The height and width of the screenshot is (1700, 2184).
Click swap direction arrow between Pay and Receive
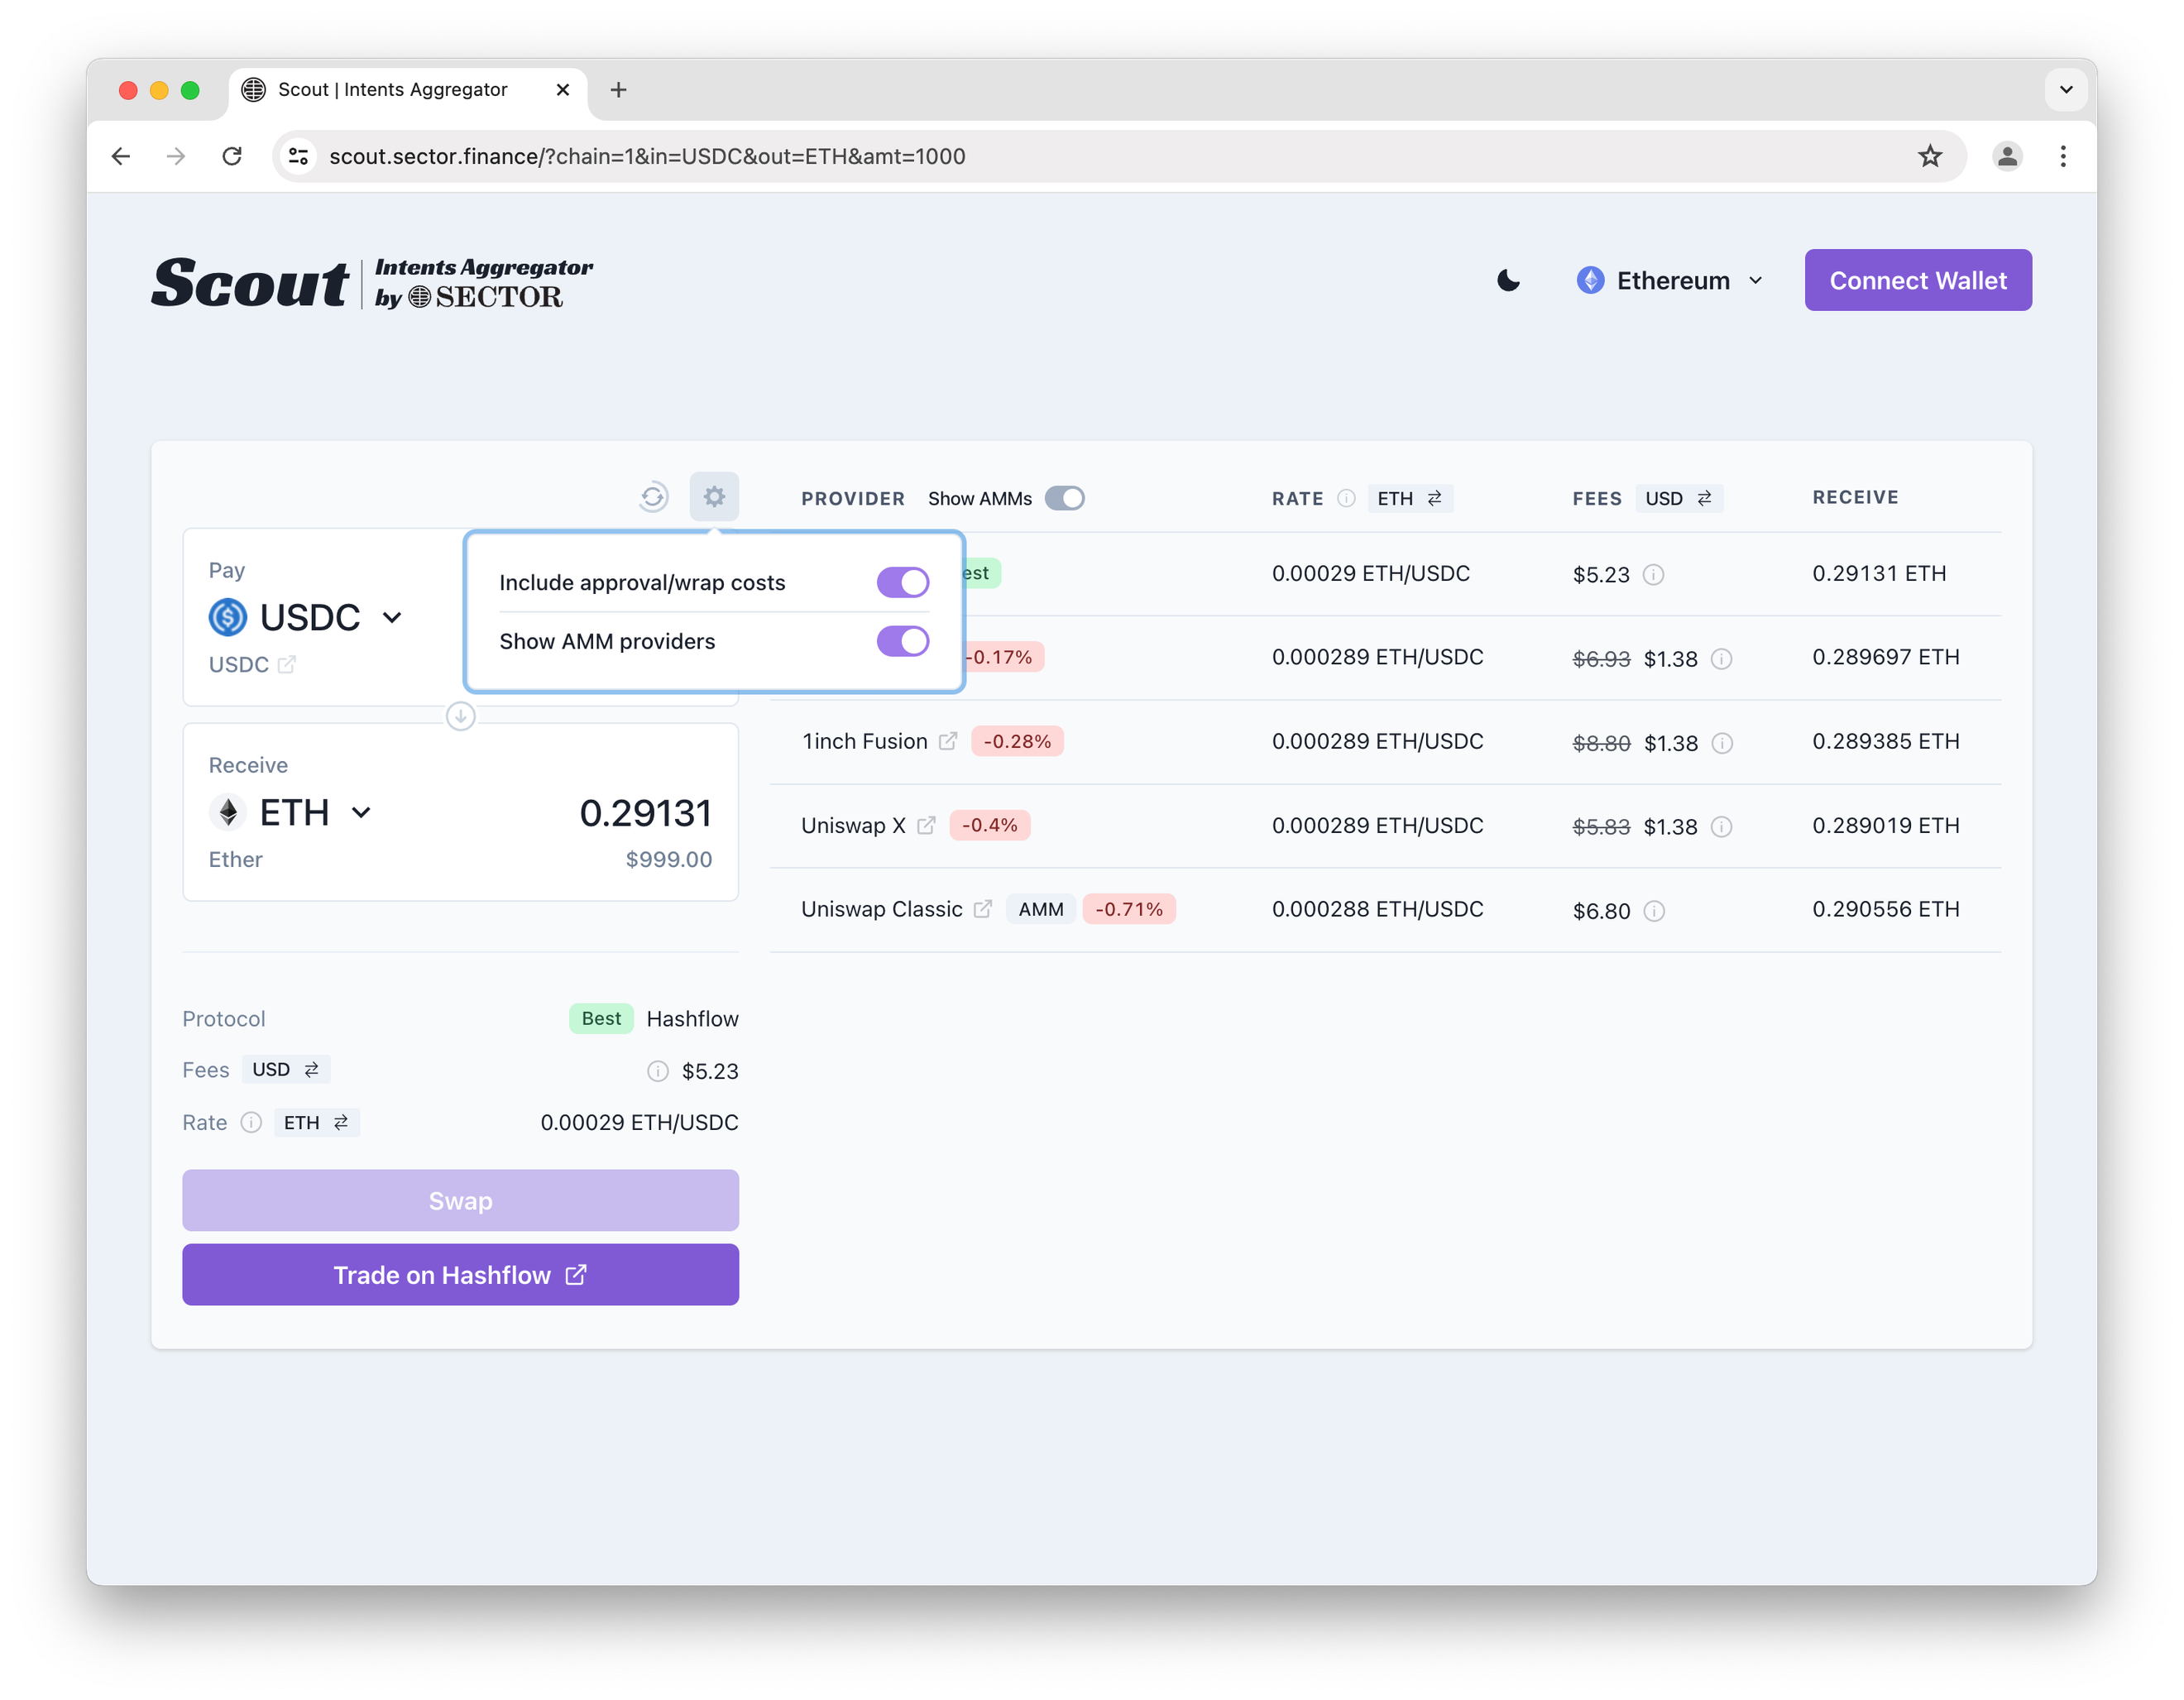pyautogui.click(x=460, y=716)
